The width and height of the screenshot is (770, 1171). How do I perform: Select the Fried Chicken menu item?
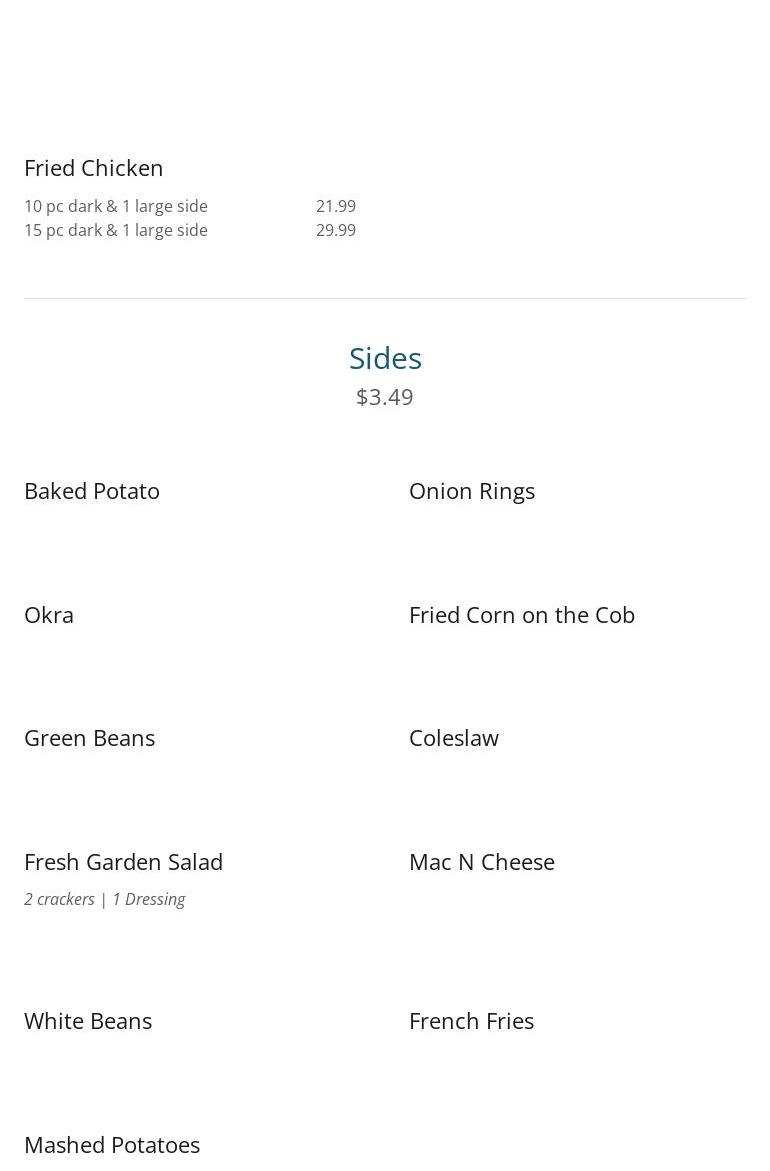tap(93, 168)
